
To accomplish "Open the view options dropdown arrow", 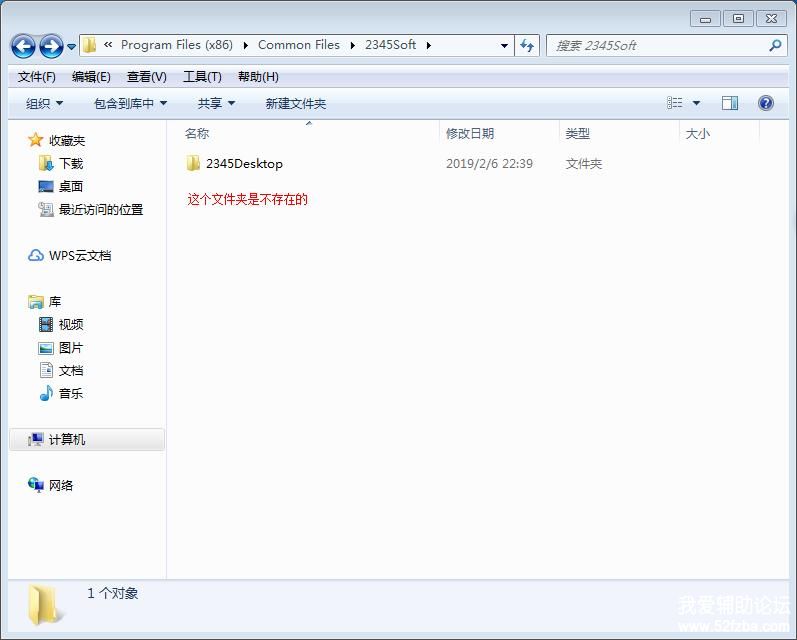I will pyautogui.click(x=696, y=103).
